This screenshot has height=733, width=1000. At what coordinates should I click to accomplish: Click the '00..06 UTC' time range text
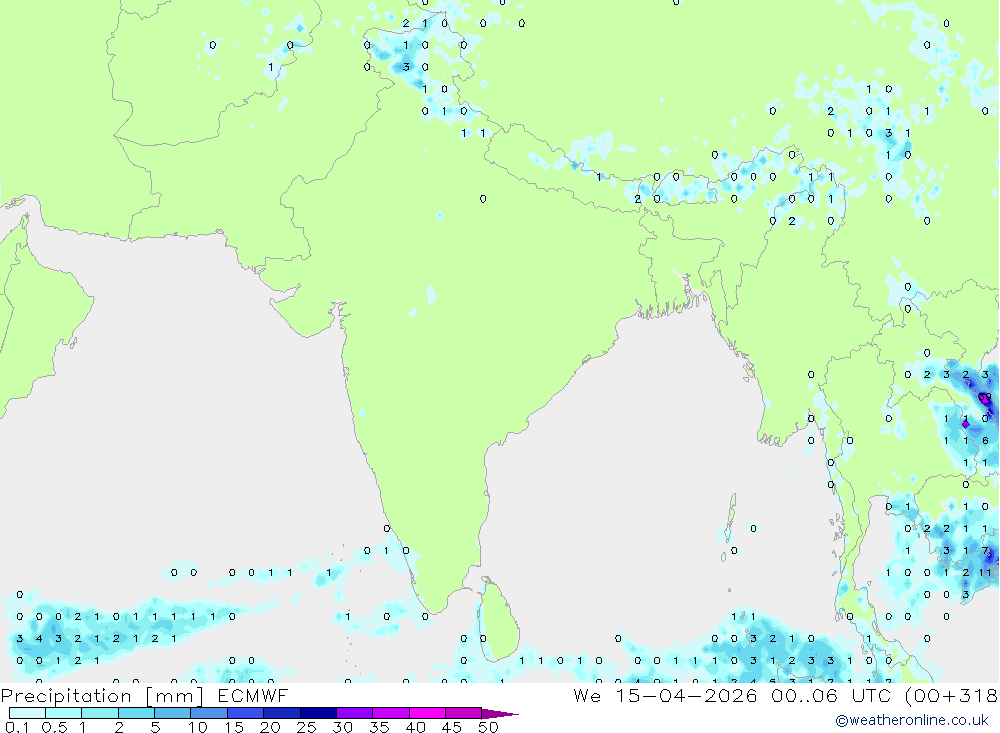(x=831, y=695)
